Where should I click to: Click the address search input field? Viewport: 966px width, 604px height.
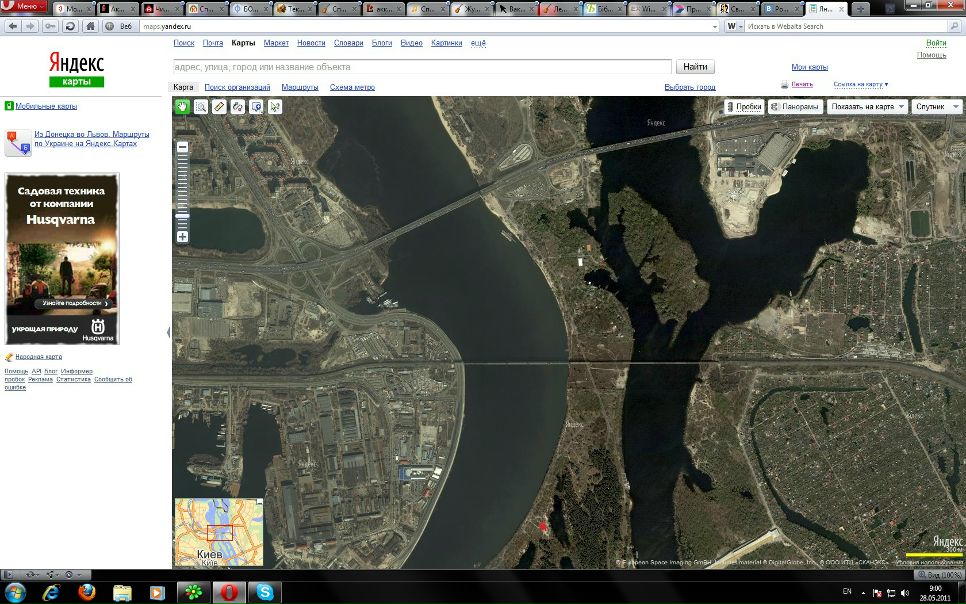pos(421,67)
